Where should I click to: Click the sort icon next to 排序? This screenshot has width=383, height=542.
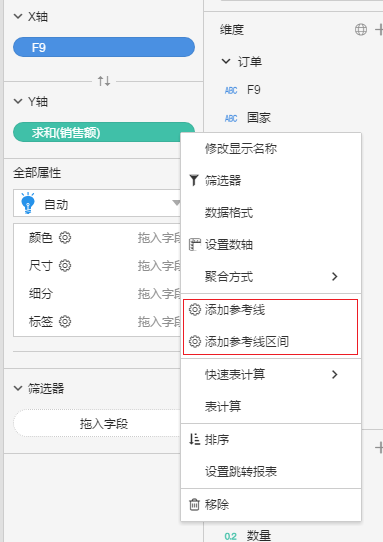coord(194,439)
